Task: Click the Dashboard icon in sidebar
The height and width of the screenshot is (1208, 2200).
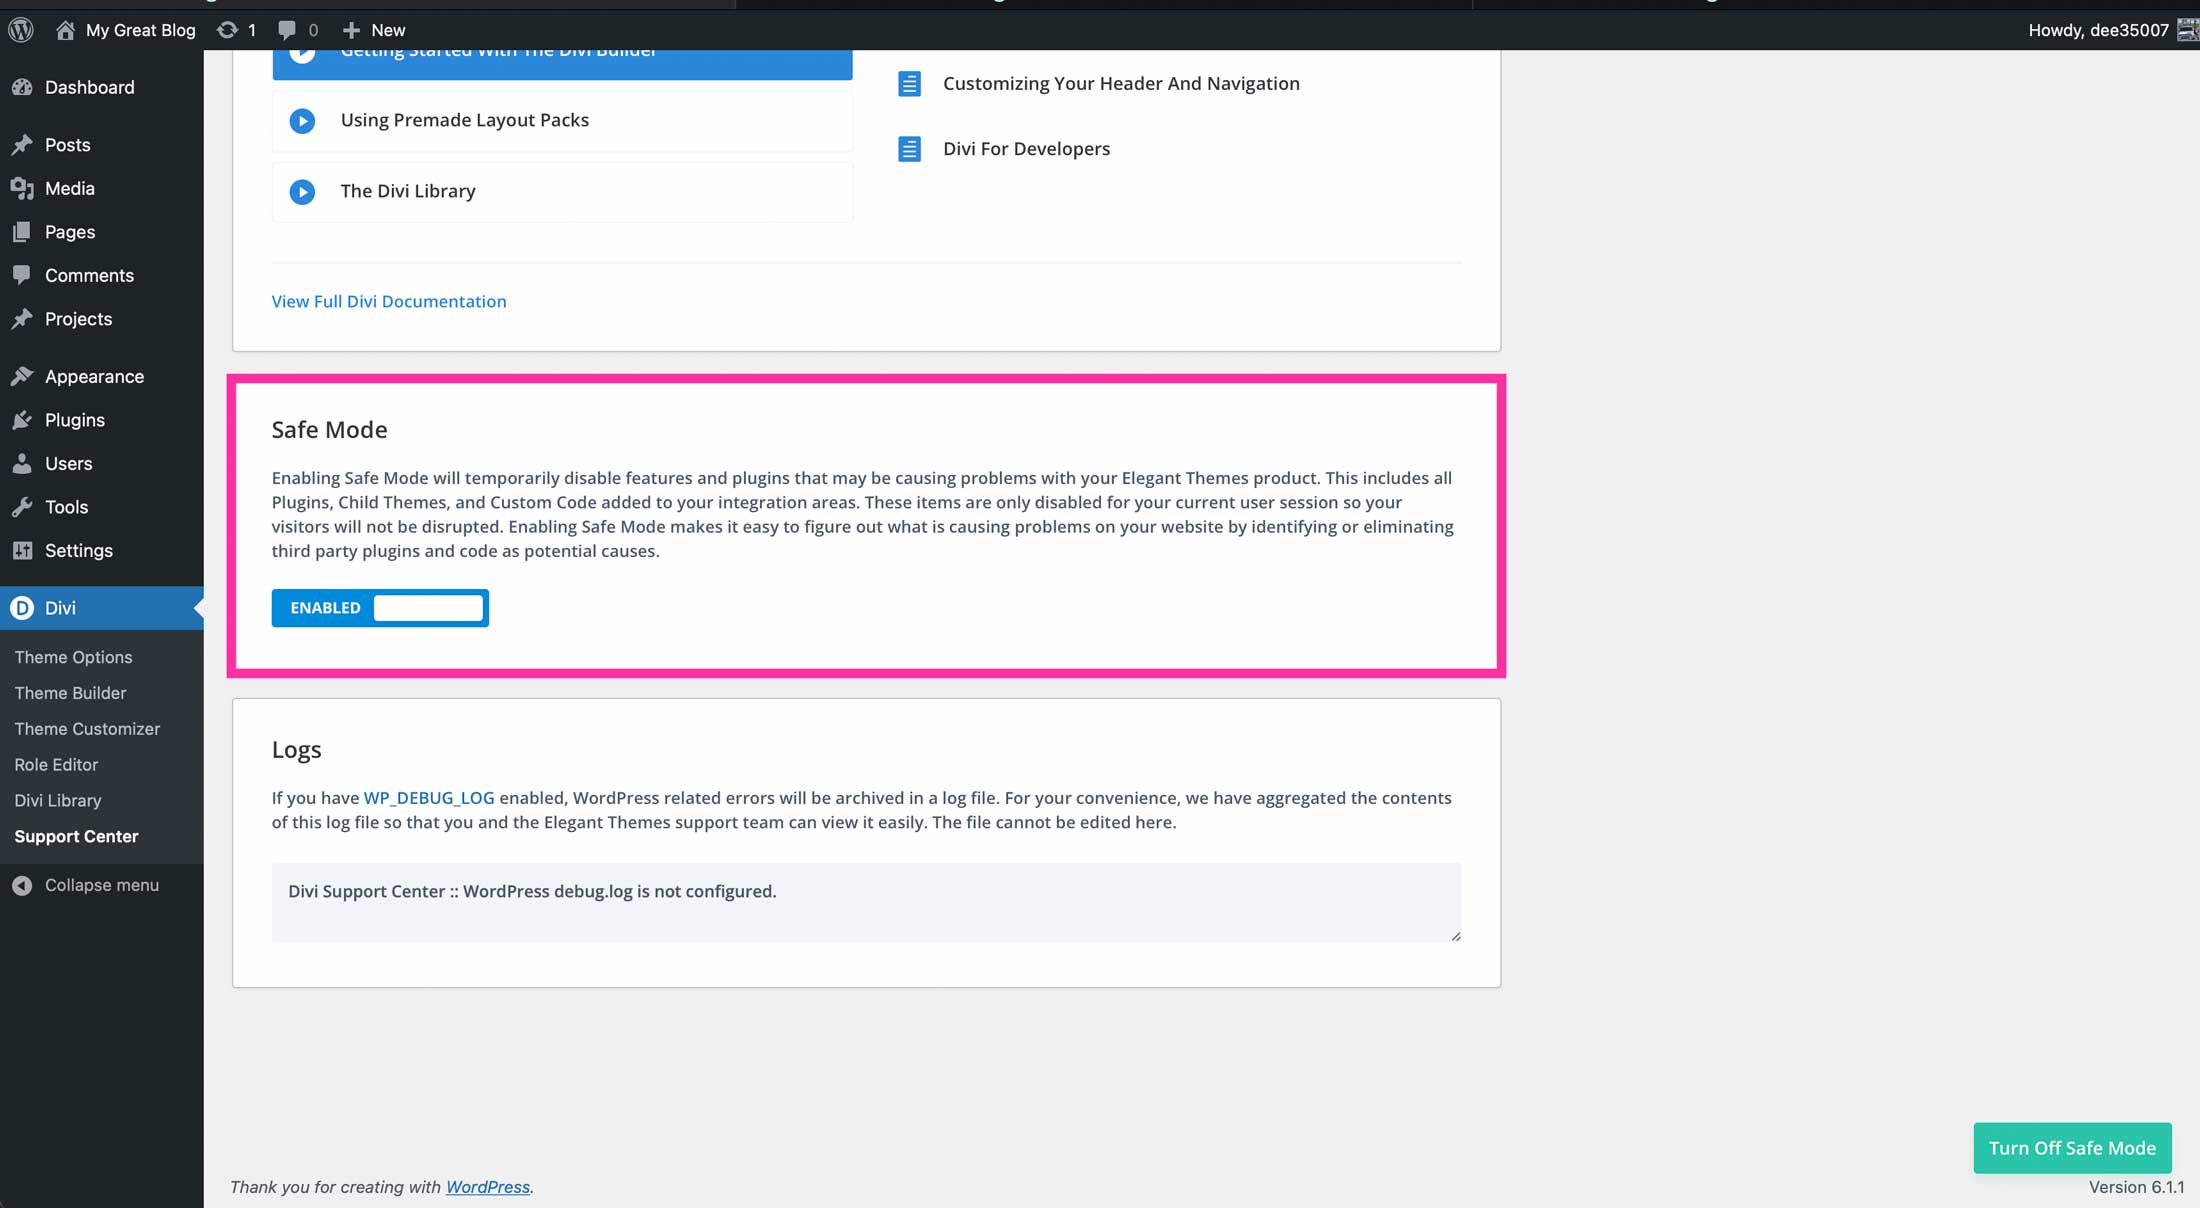Action: click(x=21, y=86)
